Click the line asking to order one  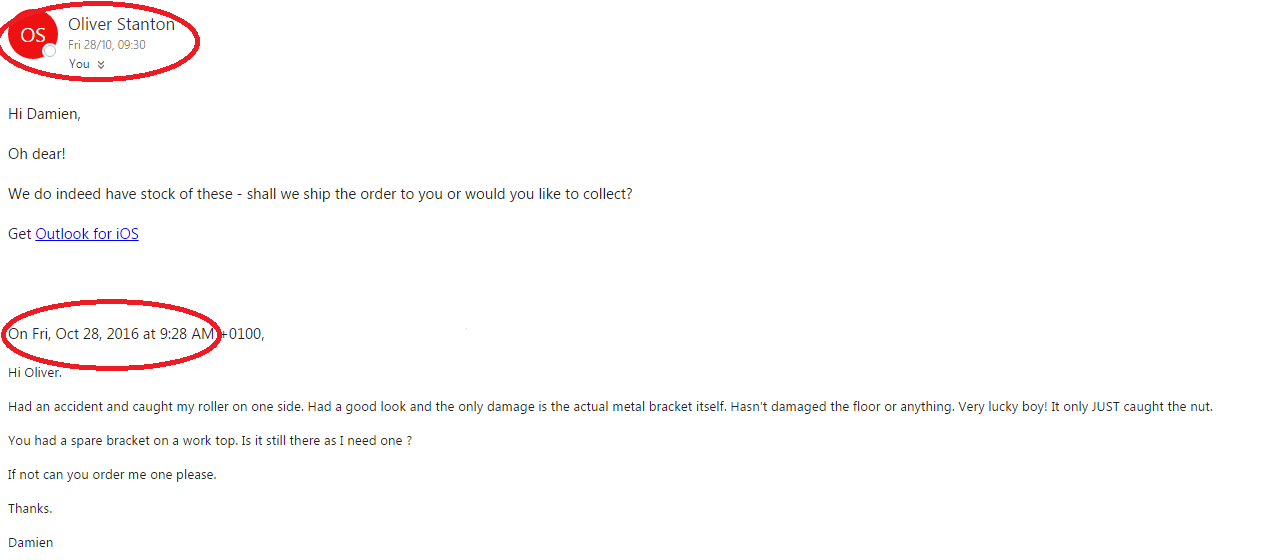pos(112,475)
